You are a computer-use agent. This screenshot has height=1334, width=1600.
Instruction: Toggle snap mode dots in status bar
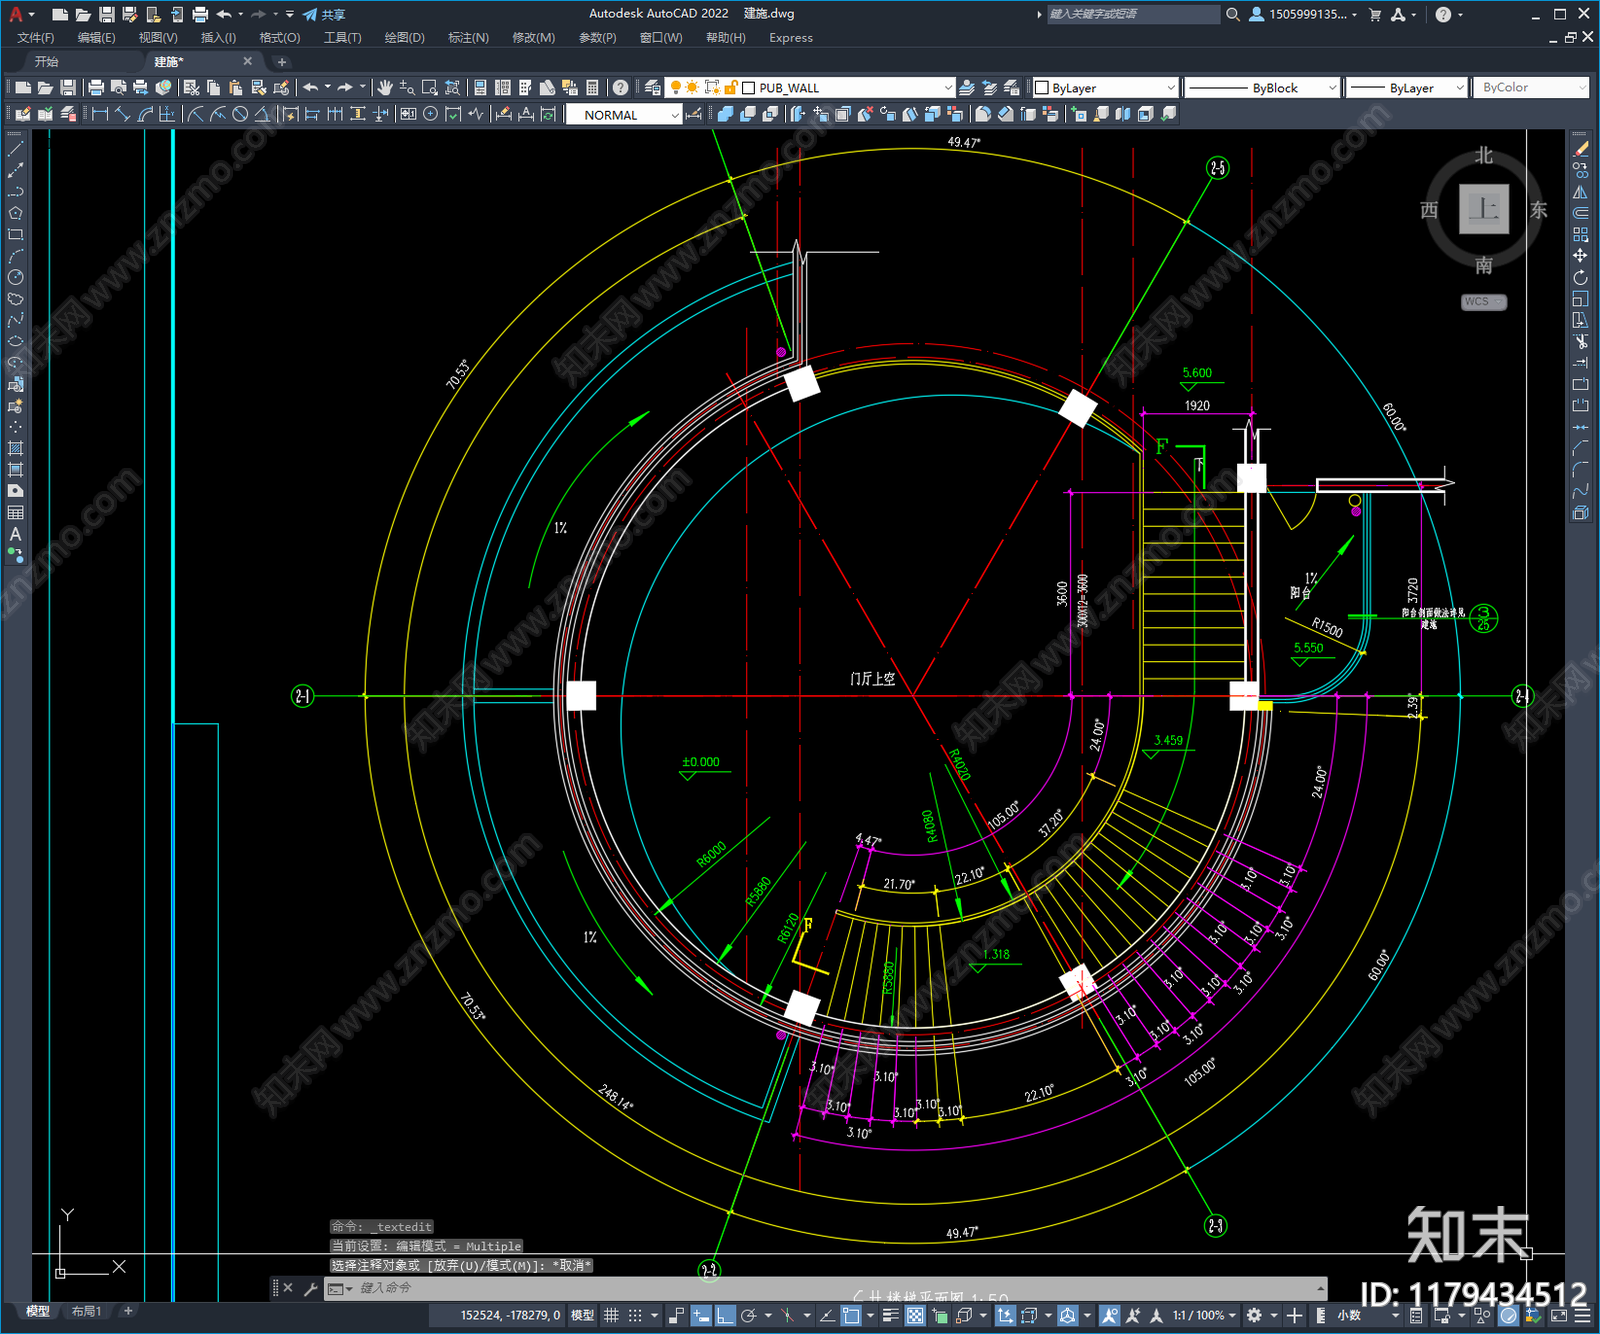635,1316
